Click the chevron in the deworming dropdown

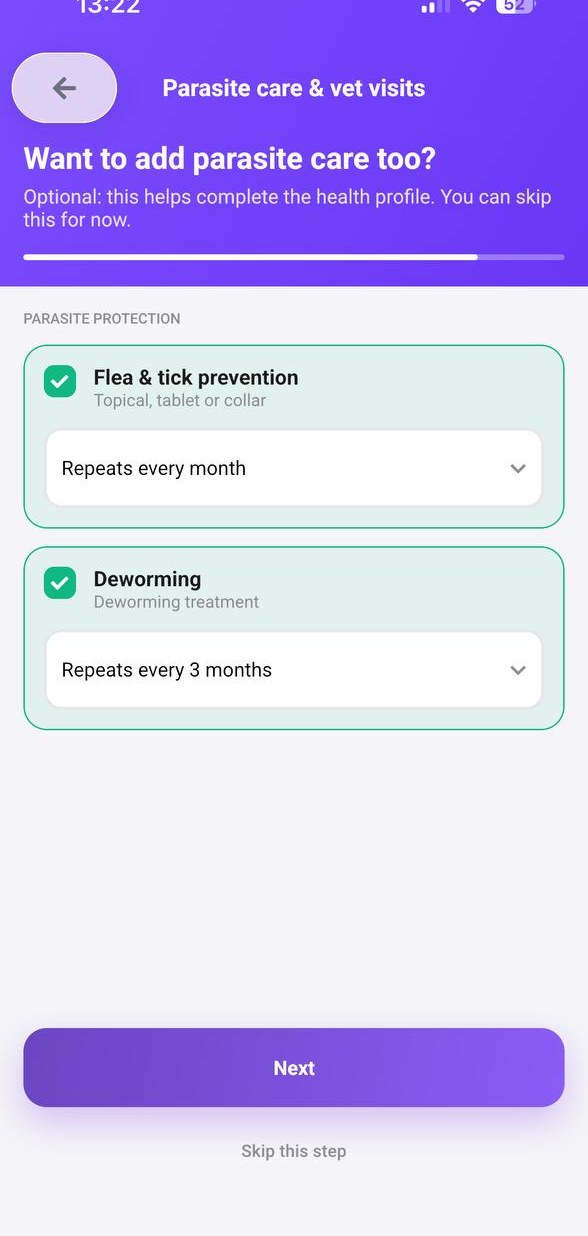pos(518,670)
